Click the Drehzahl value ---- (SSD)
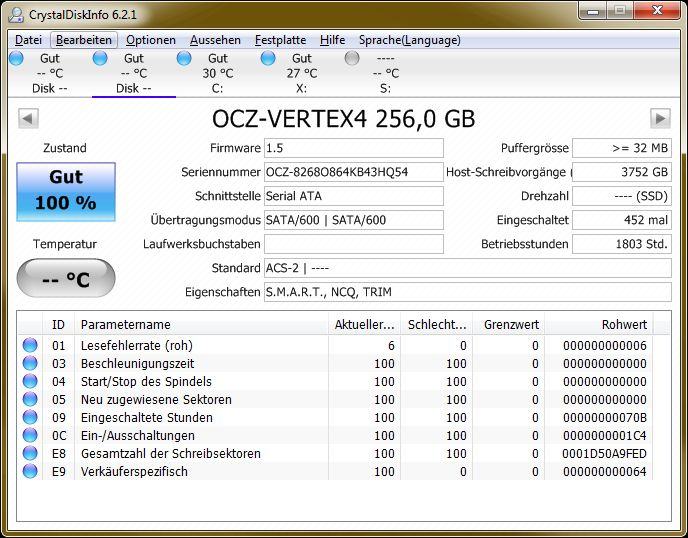 pos(622,196)
